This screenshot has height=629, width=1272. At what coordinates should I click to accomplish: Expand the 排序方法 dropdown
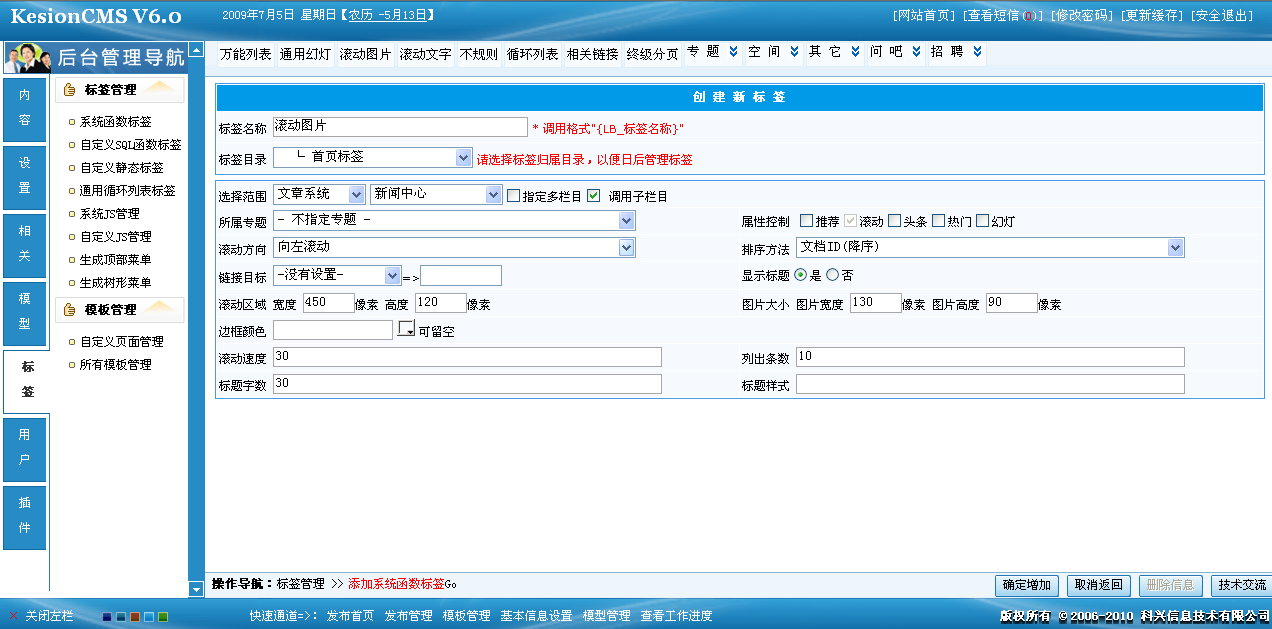[1175, 247]
